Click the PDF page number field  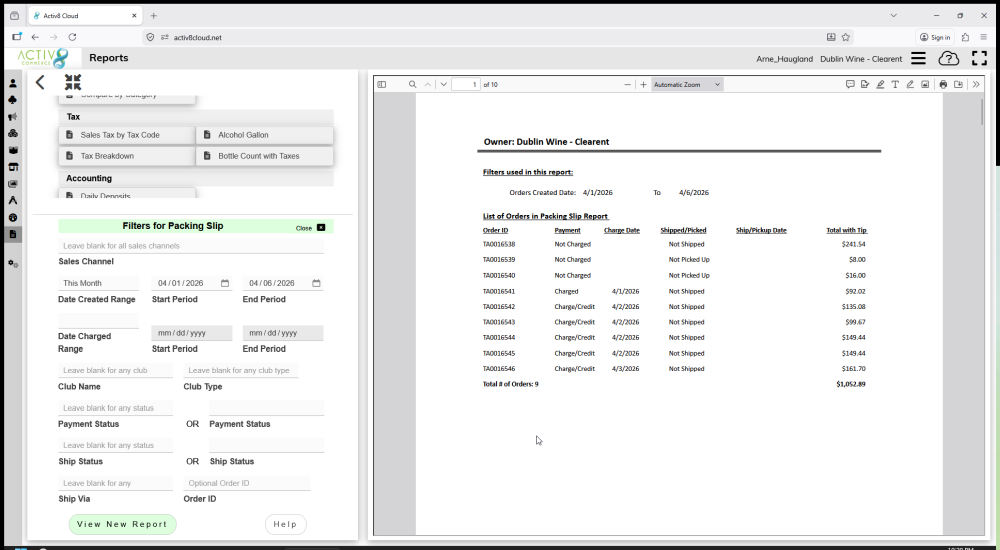(x=466, y=84)
